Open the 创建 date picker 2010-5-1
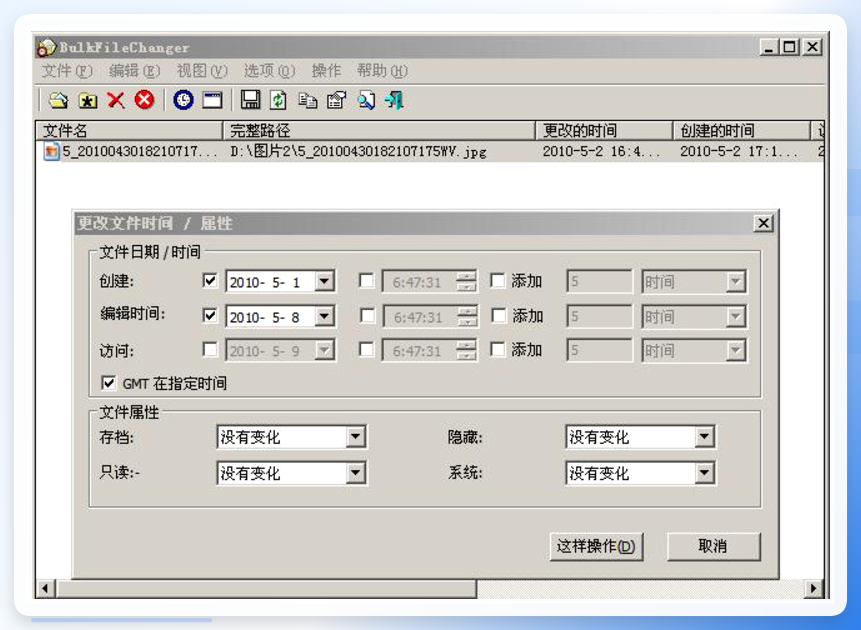This screenshot has height=630, width=861. click(x=325, y=282)
